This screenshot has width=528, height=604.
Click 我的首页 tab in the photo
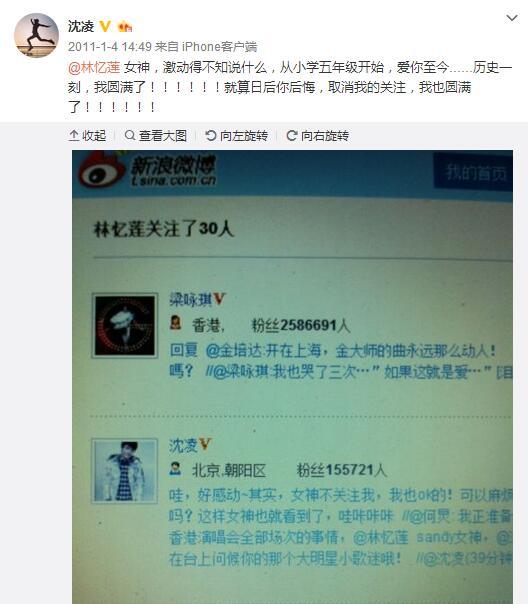pyautogui.click(x=474, y=171)
